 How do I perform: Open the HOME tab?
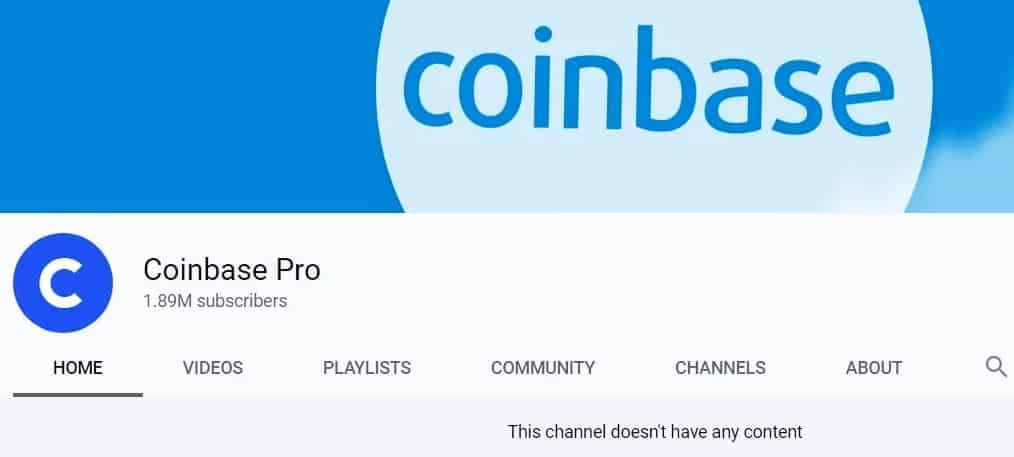[x=78, y=368]
